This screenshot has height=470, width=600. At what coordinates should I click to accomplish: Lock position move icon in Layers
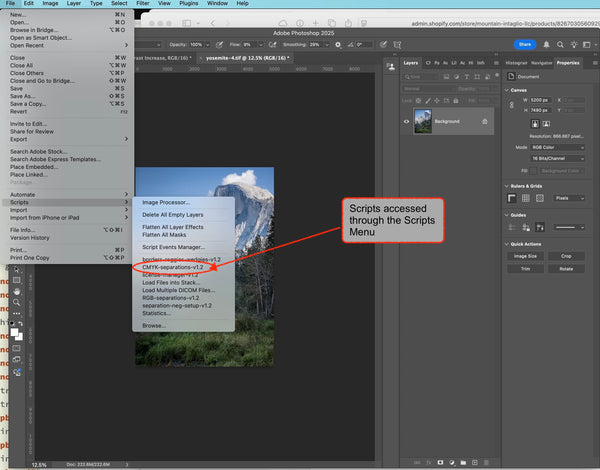[x=437, y=101]
